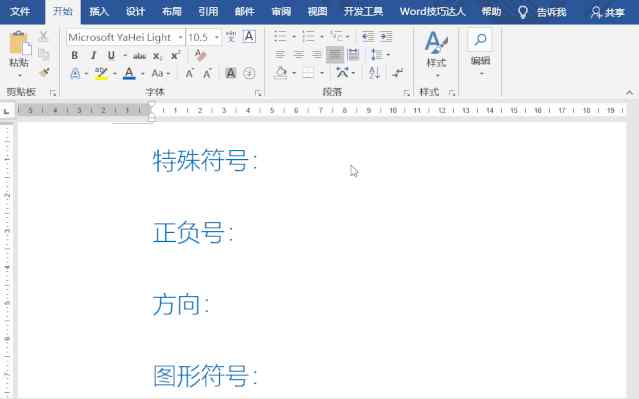Apply the yellow text highlight color
The width and height of the screenshot is (639, 399).
pos(101,74)
